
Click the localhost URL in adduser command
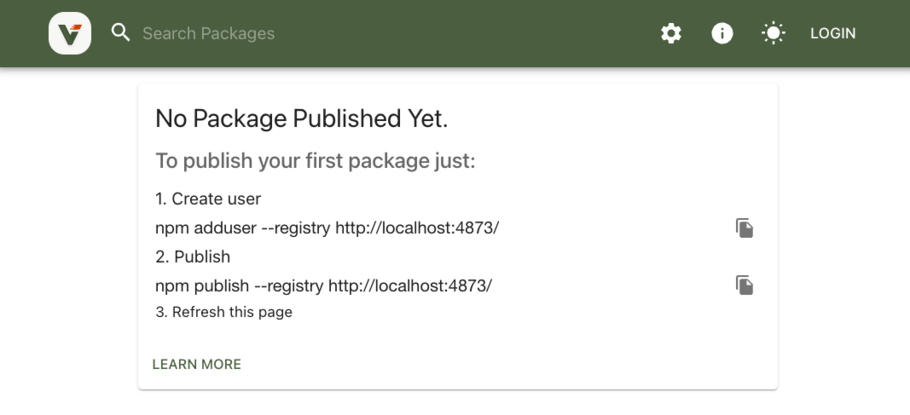click(x=417, y=228)
